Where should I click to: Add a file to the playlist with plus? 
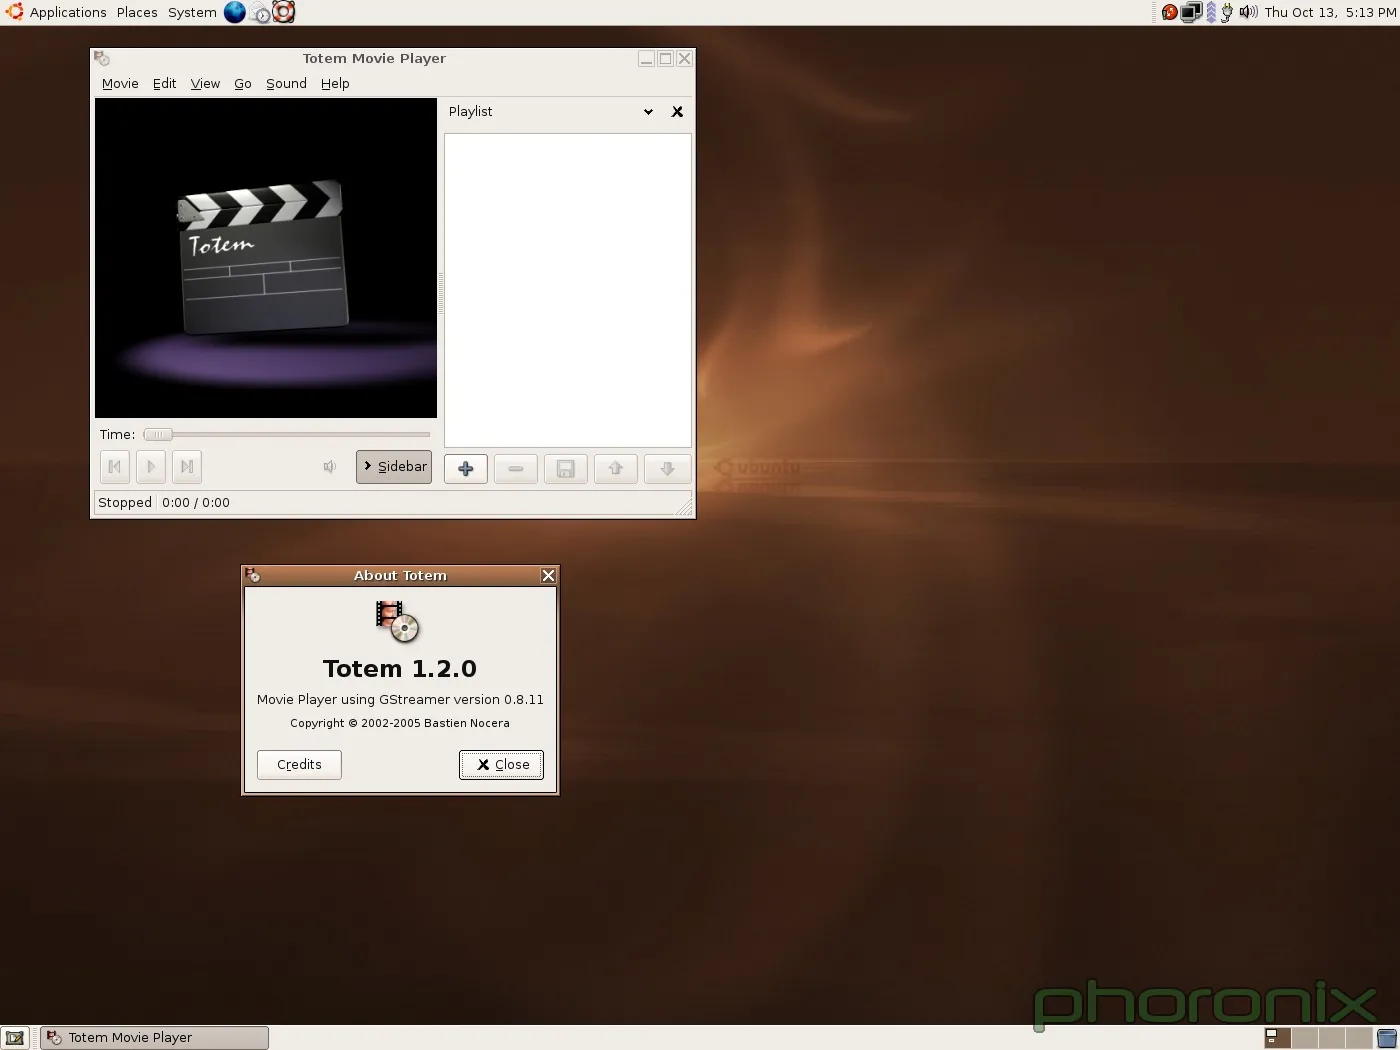tap(466, 469)
